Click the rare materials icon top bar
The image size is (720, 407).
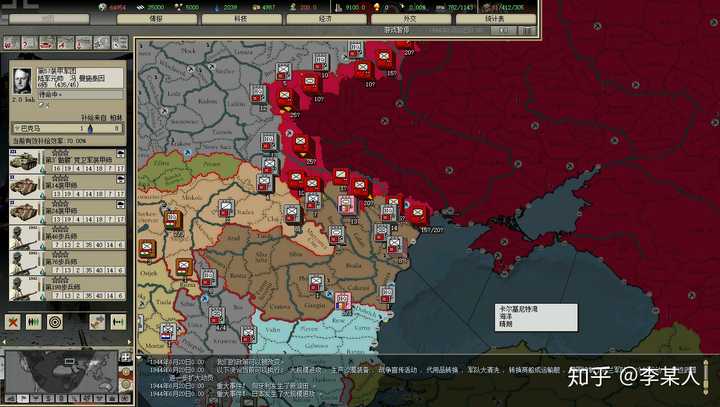pos(178,7)
